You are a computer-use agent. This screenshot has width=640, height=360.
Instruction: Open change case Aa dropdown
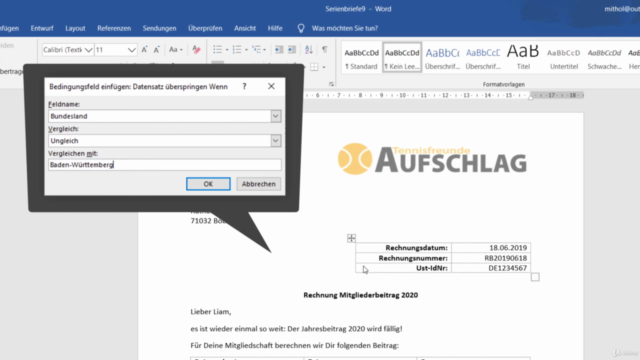point(176,50)
